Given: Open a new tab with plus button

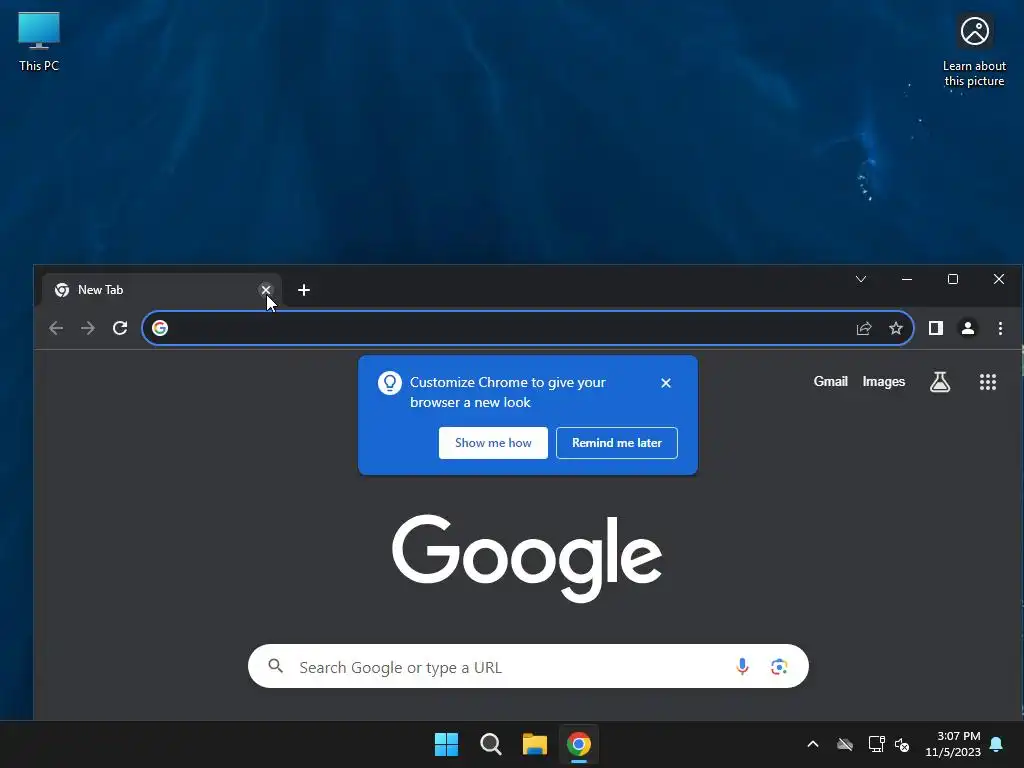Looking at the screenshot, I should tap(304, 290).
